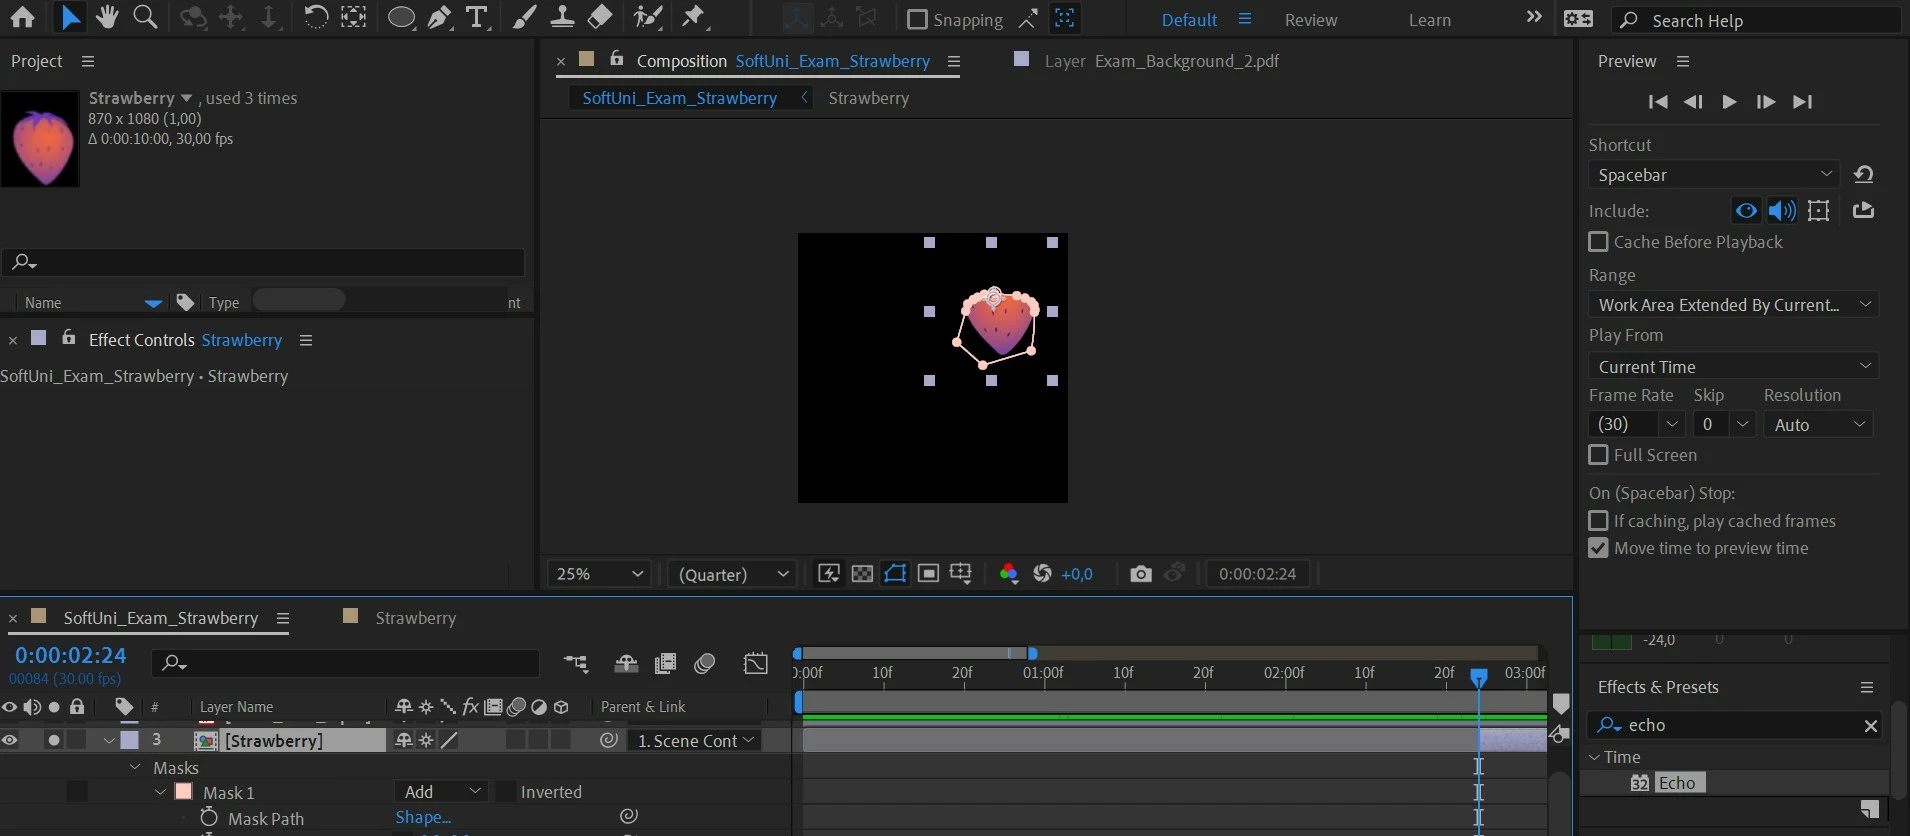Uncheck Move time to preview time
This screenshot has height=836, width=1910.
[1598, 548]
